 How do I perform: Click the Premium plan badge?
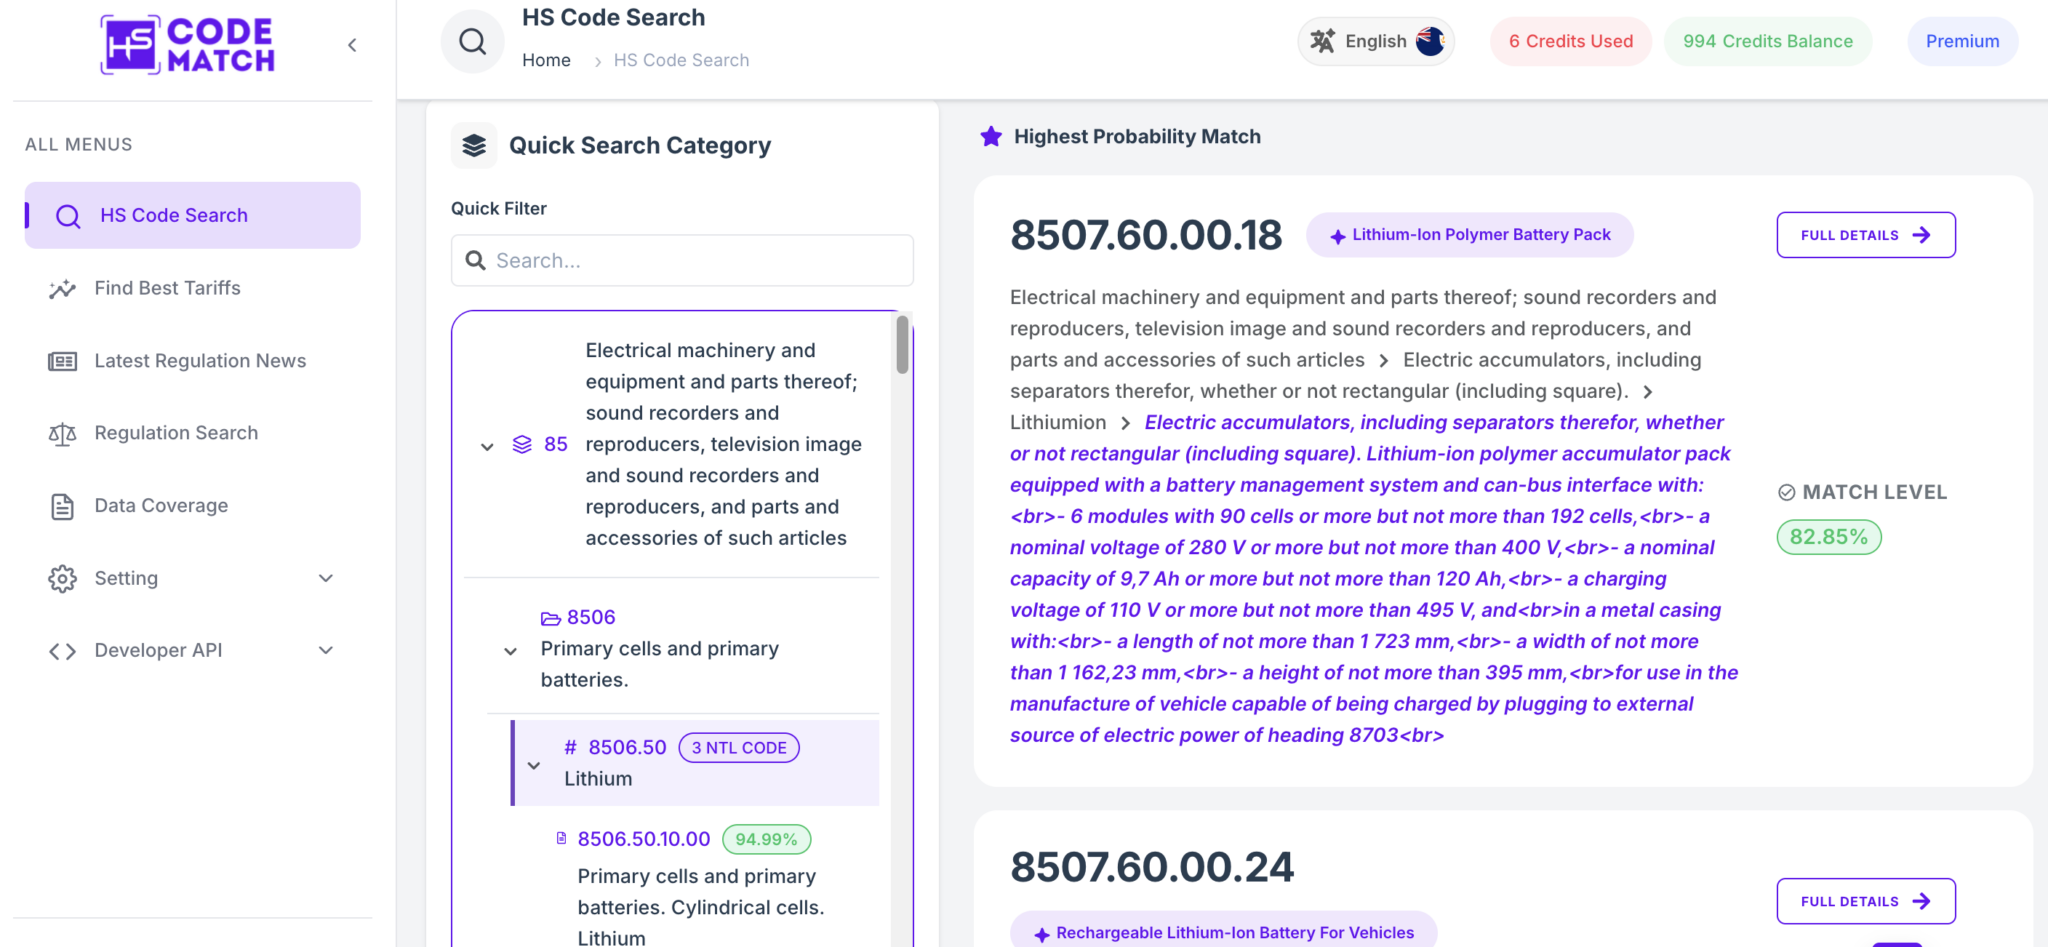[1962, 41]
